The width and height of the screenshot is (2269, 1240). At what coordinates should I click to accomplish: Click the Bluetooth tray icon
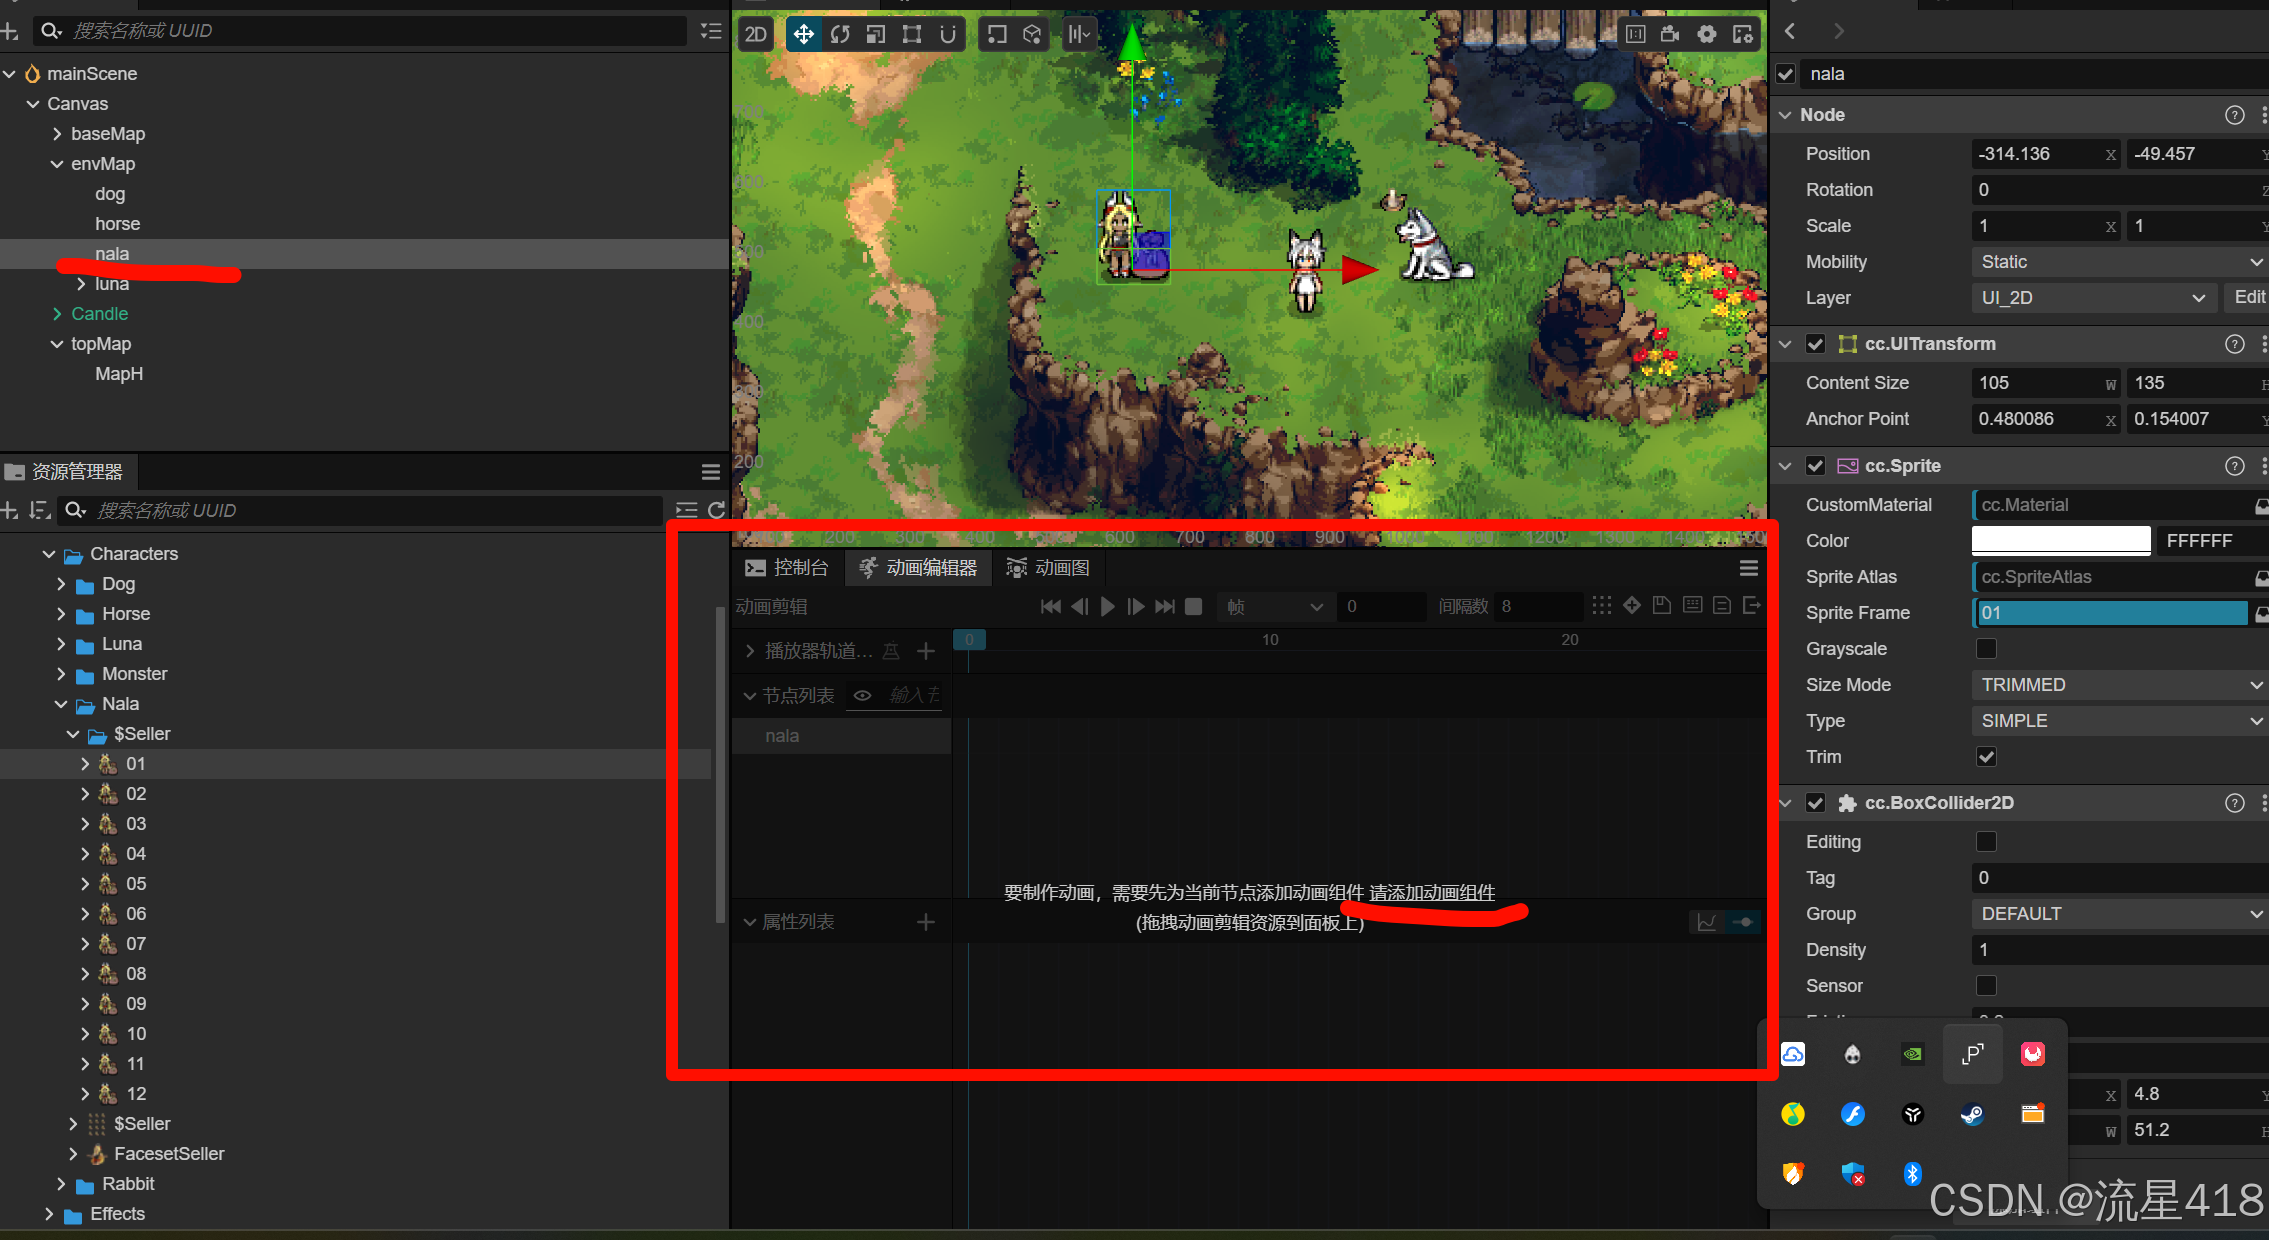(1912, 1174)
